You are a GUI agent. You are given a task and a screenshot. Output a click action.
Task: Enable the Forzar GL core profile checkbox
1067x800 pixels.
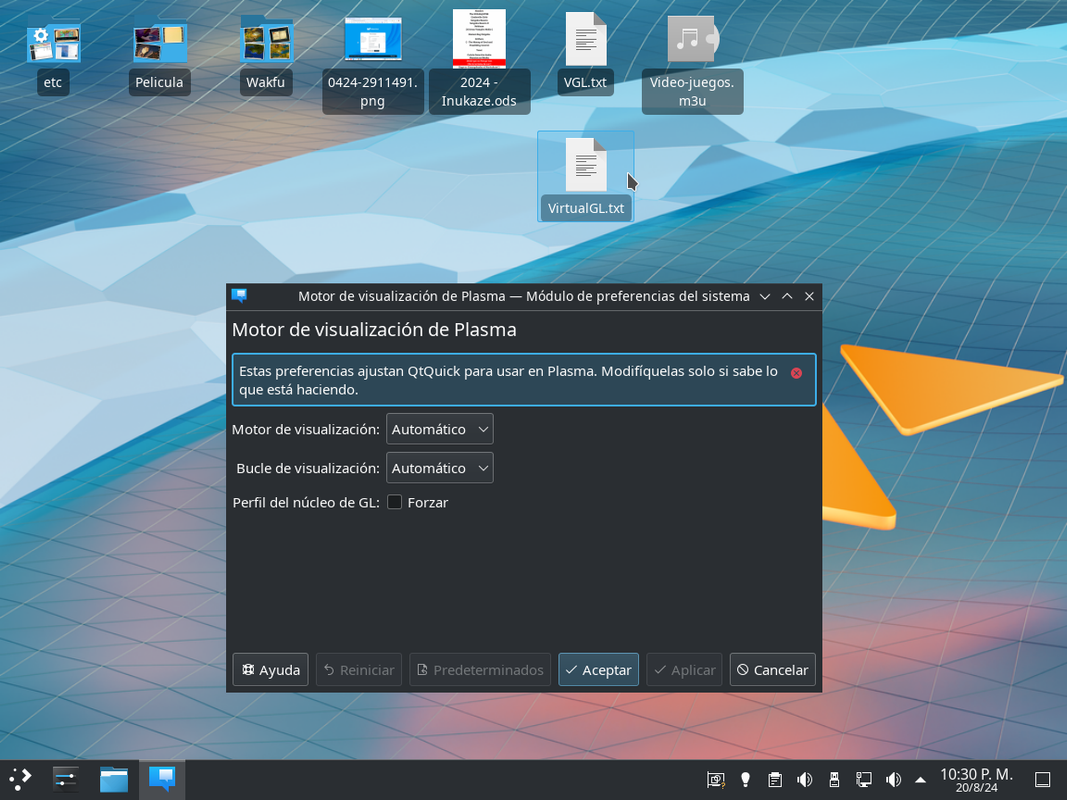click(395, 502)
